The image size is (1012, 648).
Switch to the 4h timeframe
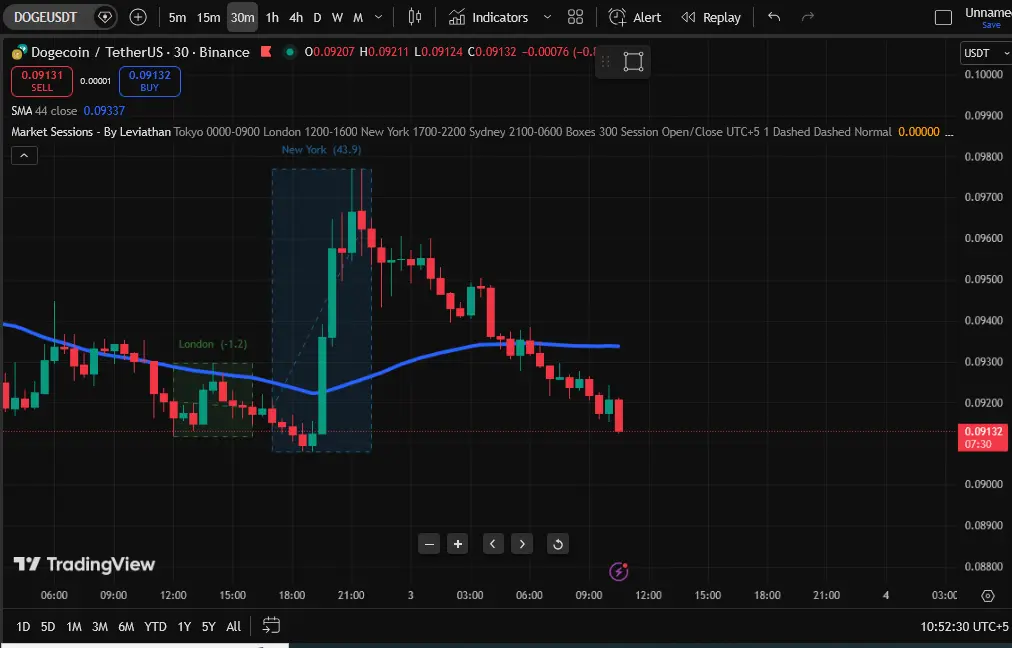(x=296, y=17)
